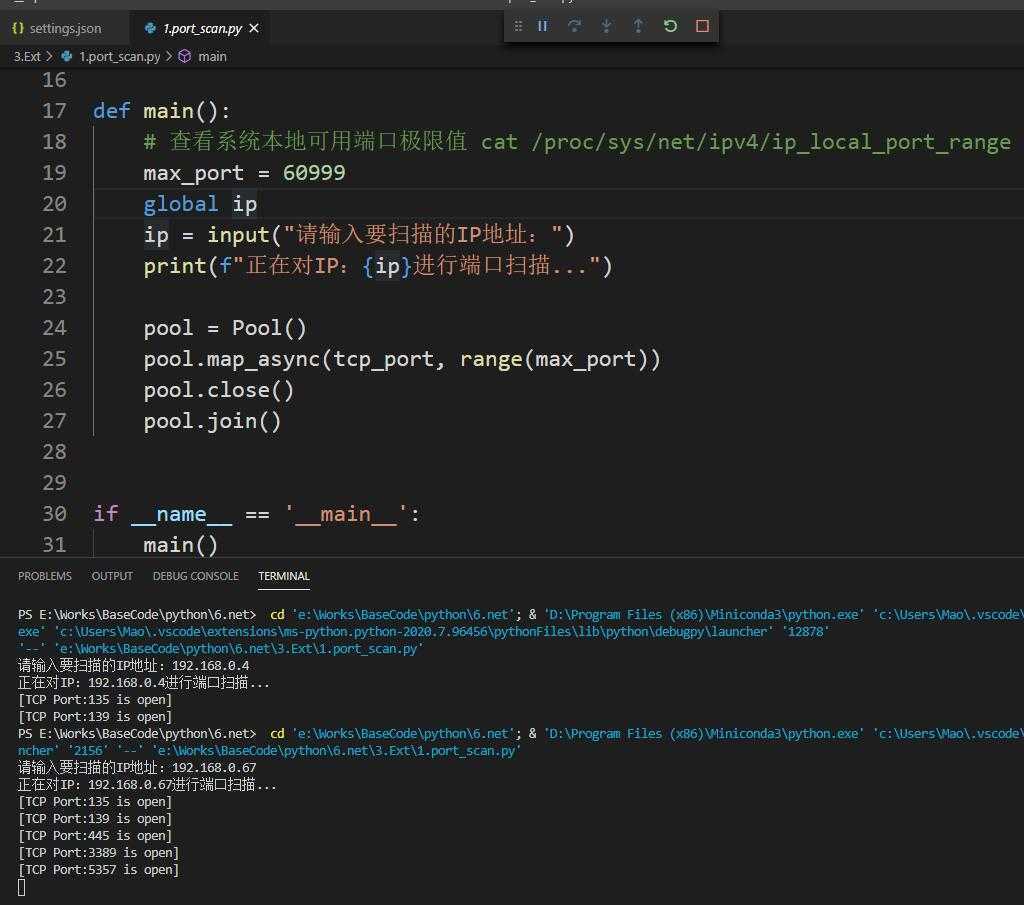Image resolution: width=1024 pixels, height=905 pixels.
Task: Click '[TCP Port:5357 is open]' in terminal
Action: click(99, 869)
